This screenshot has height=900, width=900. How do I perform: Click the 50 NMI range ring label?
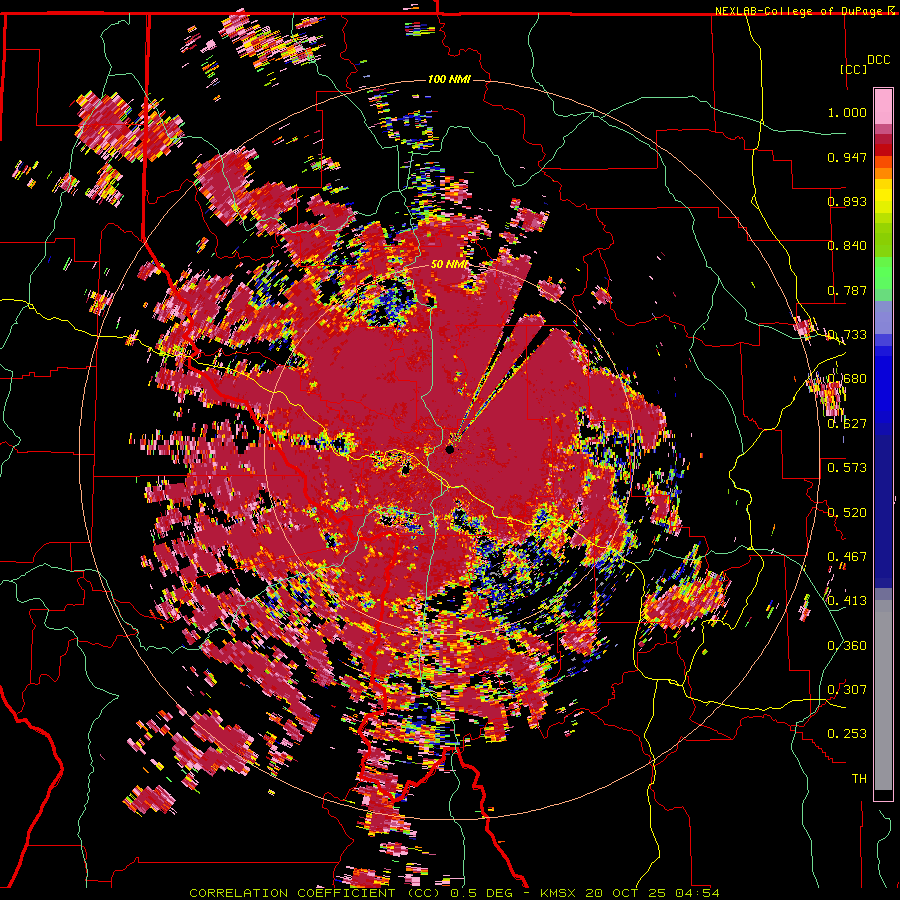[449, 265]
